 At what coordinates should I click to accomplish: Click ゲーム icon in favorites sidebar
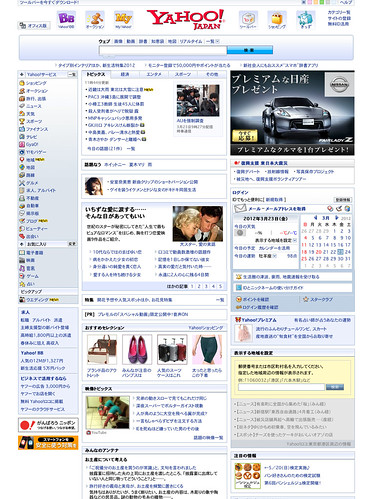click(22, 276)
